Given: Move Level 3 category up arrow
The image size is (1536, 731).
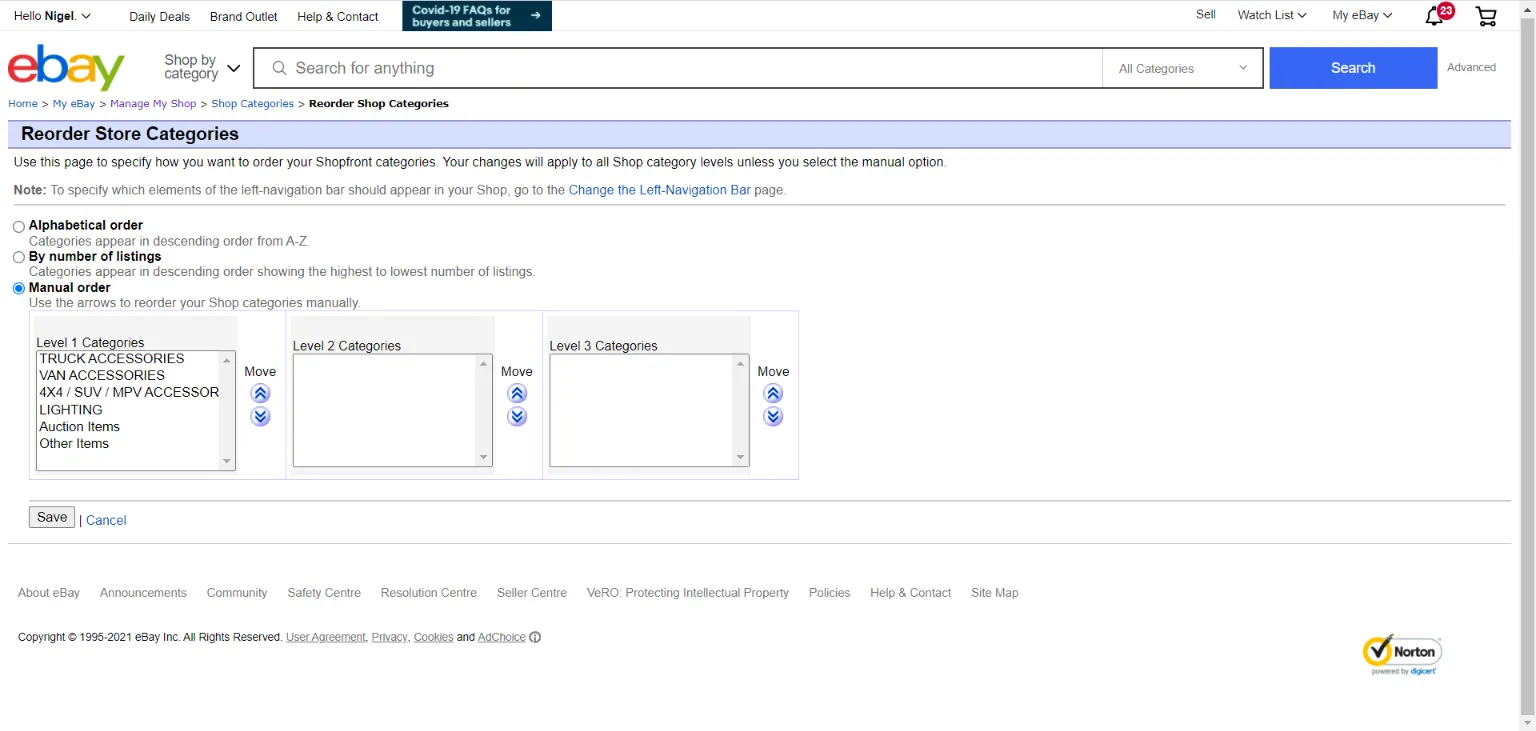Looking at the screenshot, I should [x=773, y=394].
